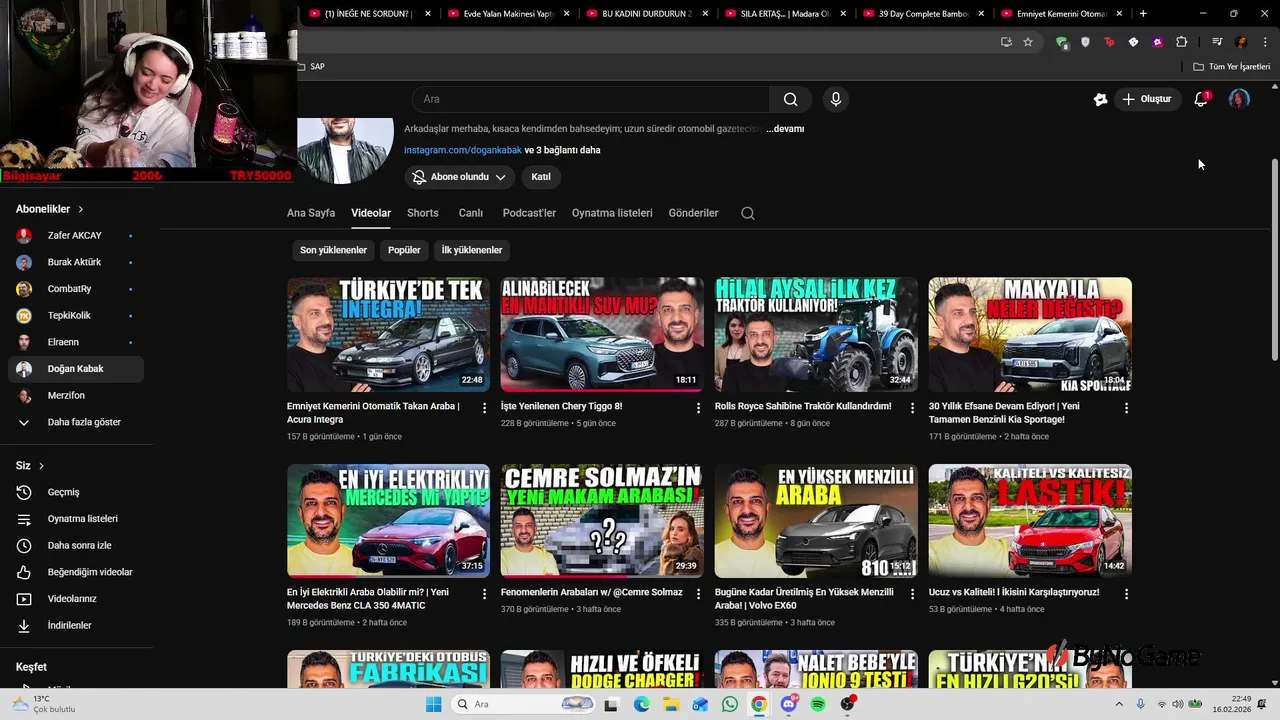Start voice search with the microphone icon

coord(836,99)
